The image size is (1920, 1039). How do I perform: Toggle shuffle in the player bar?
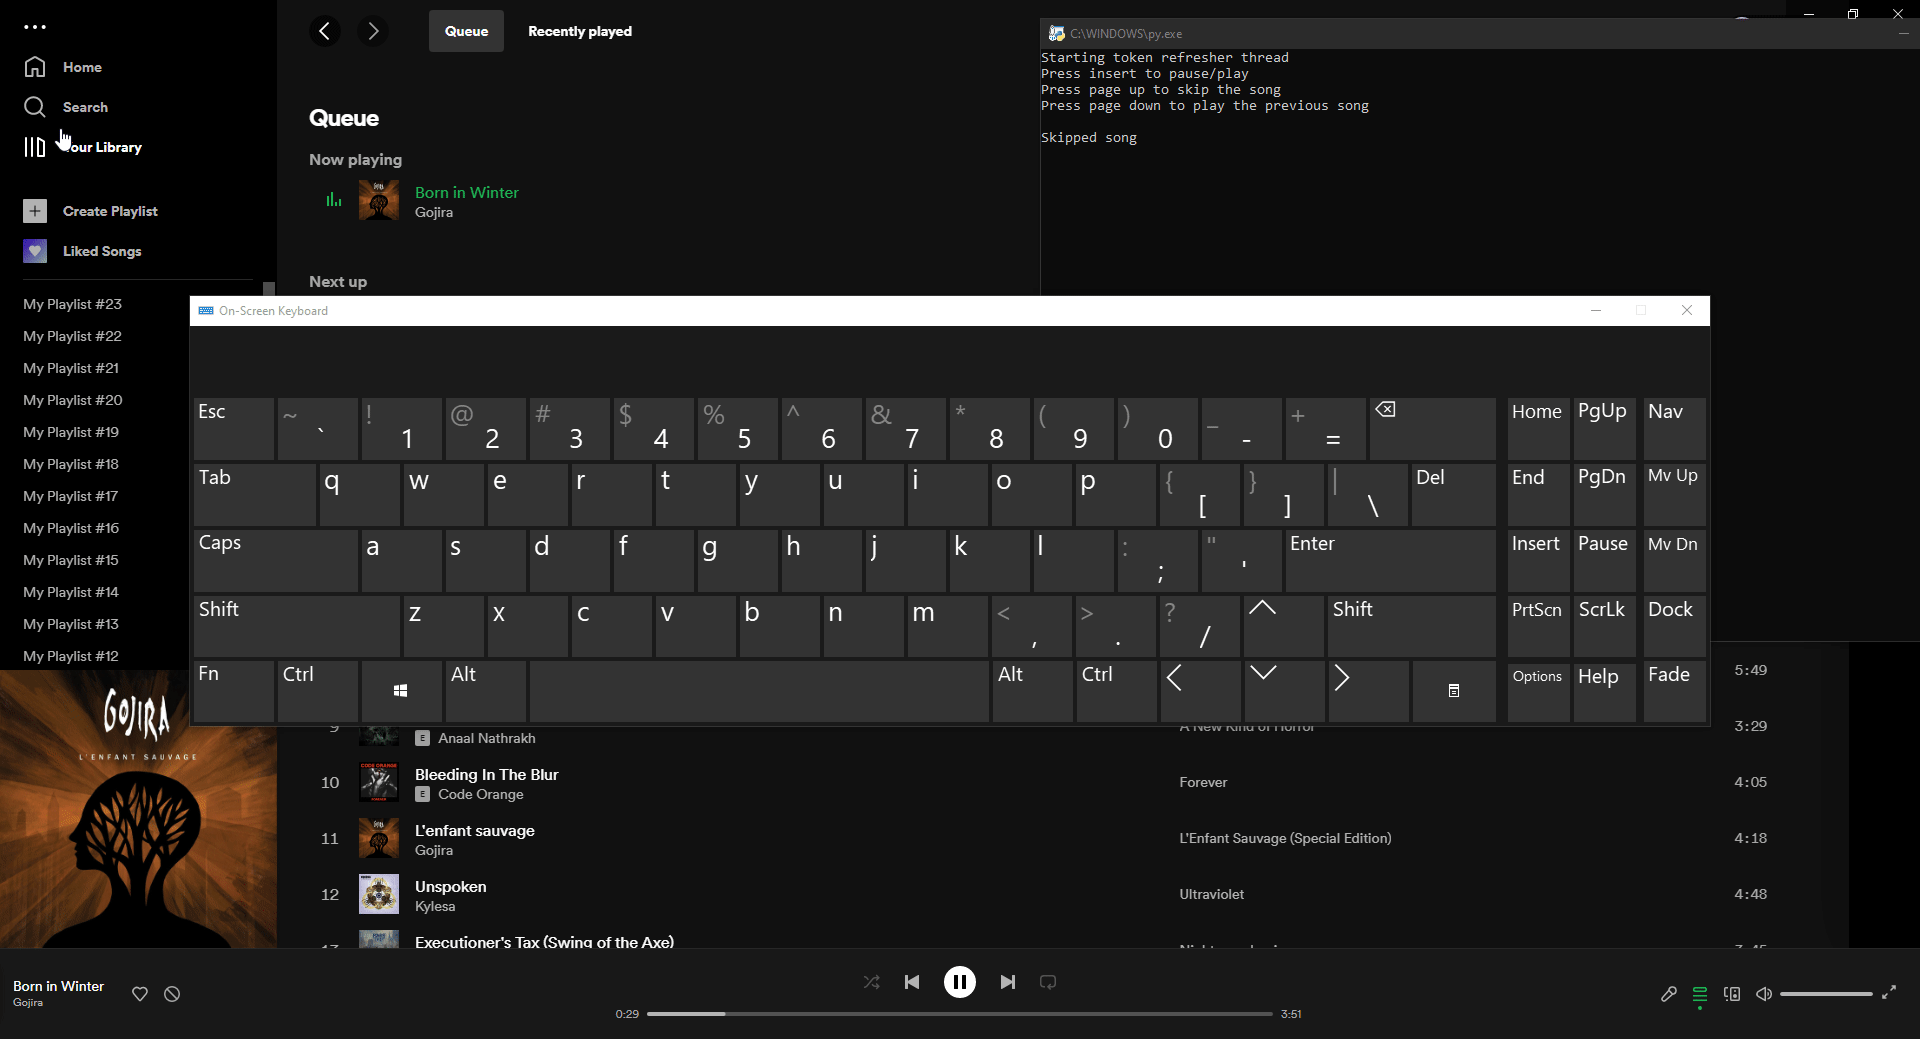point(872,982)
